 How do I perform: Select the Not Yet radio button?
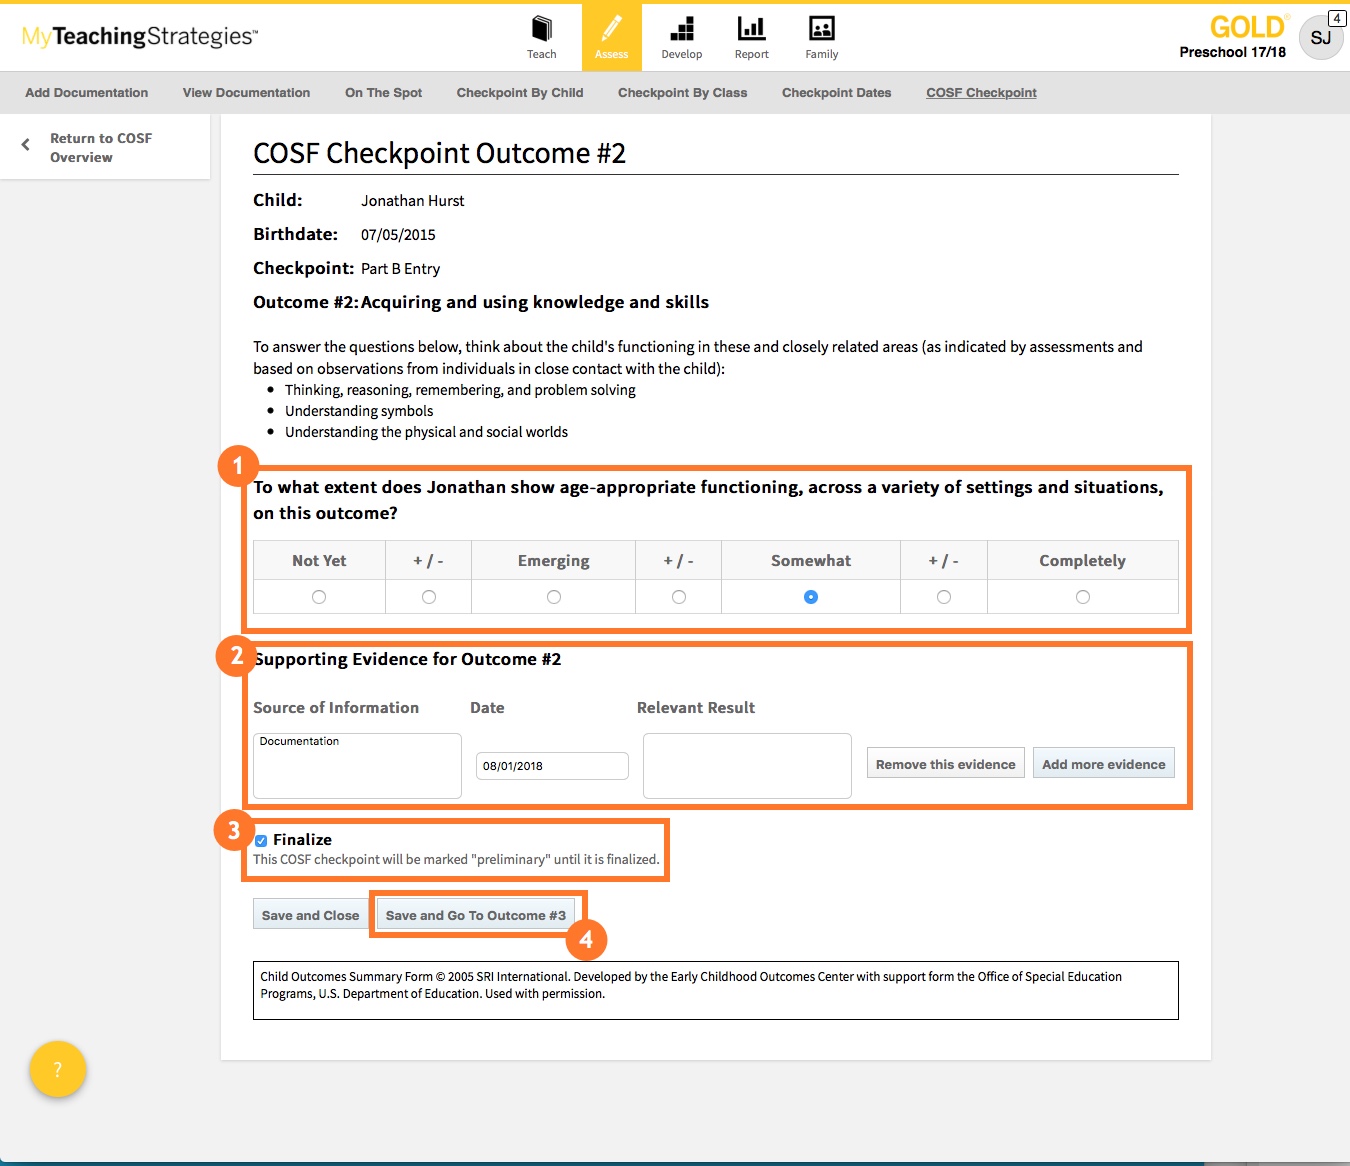click(x=319, y=597)
